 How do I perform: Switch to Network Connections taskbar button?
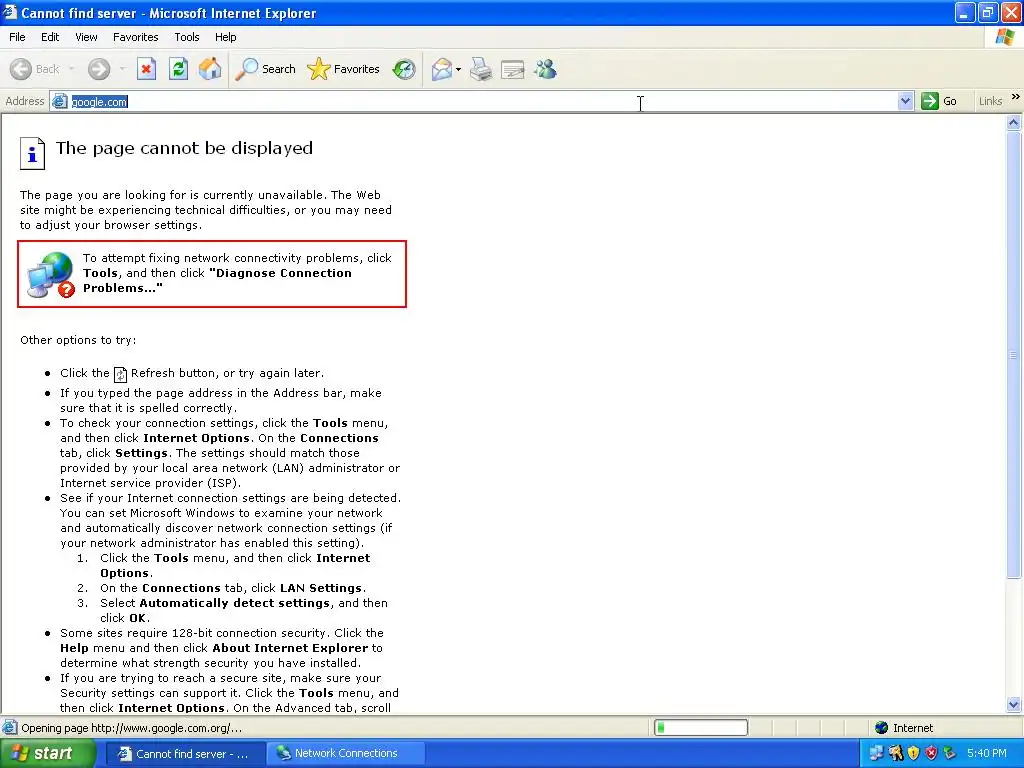tap(345, 754)
